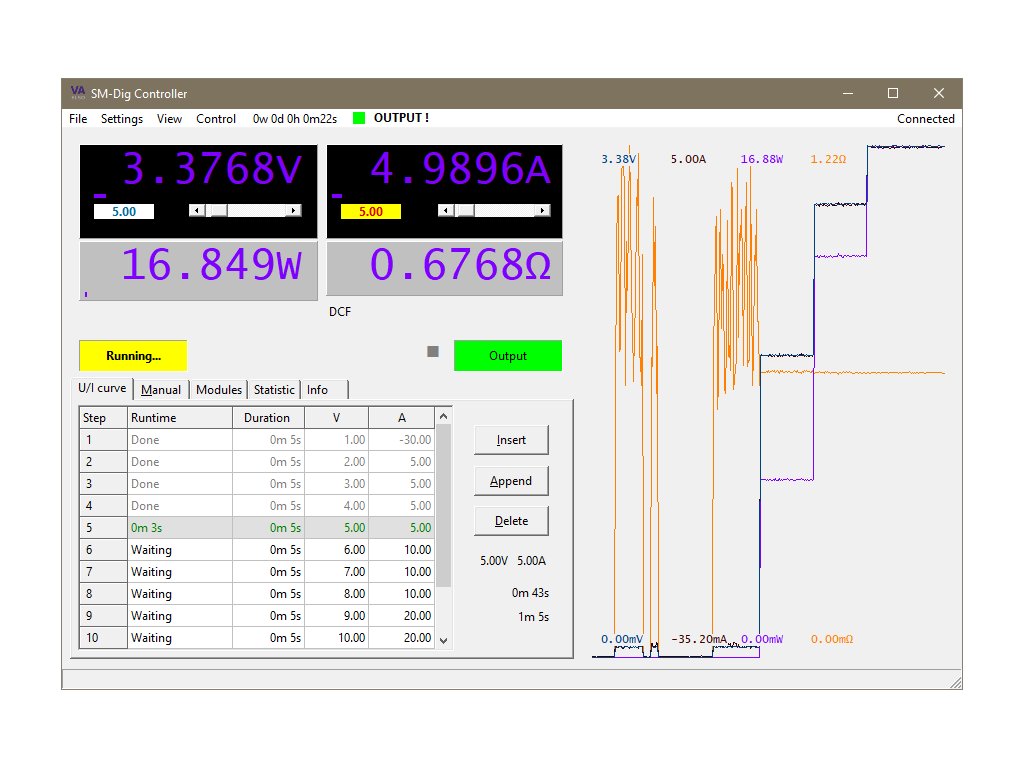1024x768 pixels.
Task: Click voltage slider right arrow
Action: pyautogui.click(x=294, y=211)
